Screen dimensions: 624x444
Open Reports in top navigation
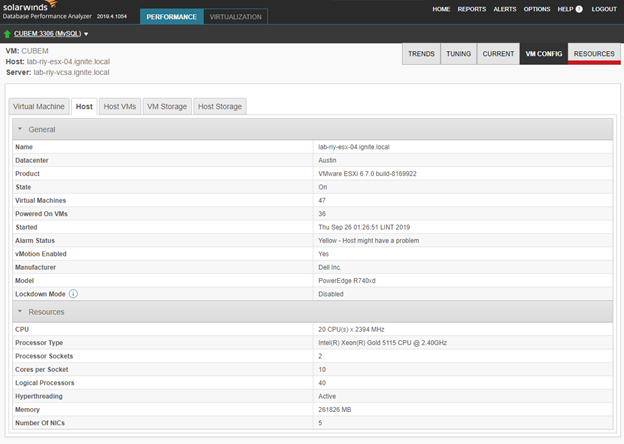coord(472,9)
